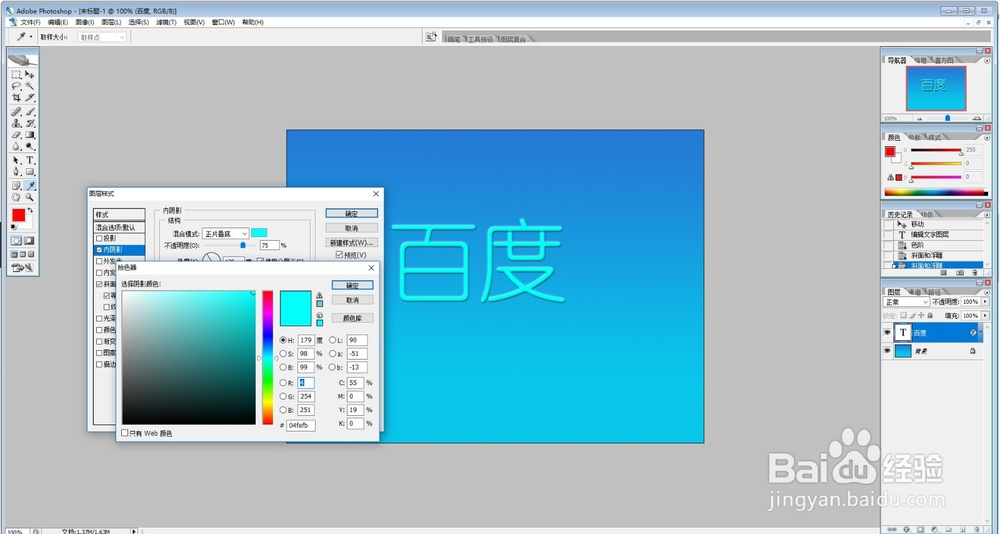Select the Rectangle shape tool

click(29, 172)
